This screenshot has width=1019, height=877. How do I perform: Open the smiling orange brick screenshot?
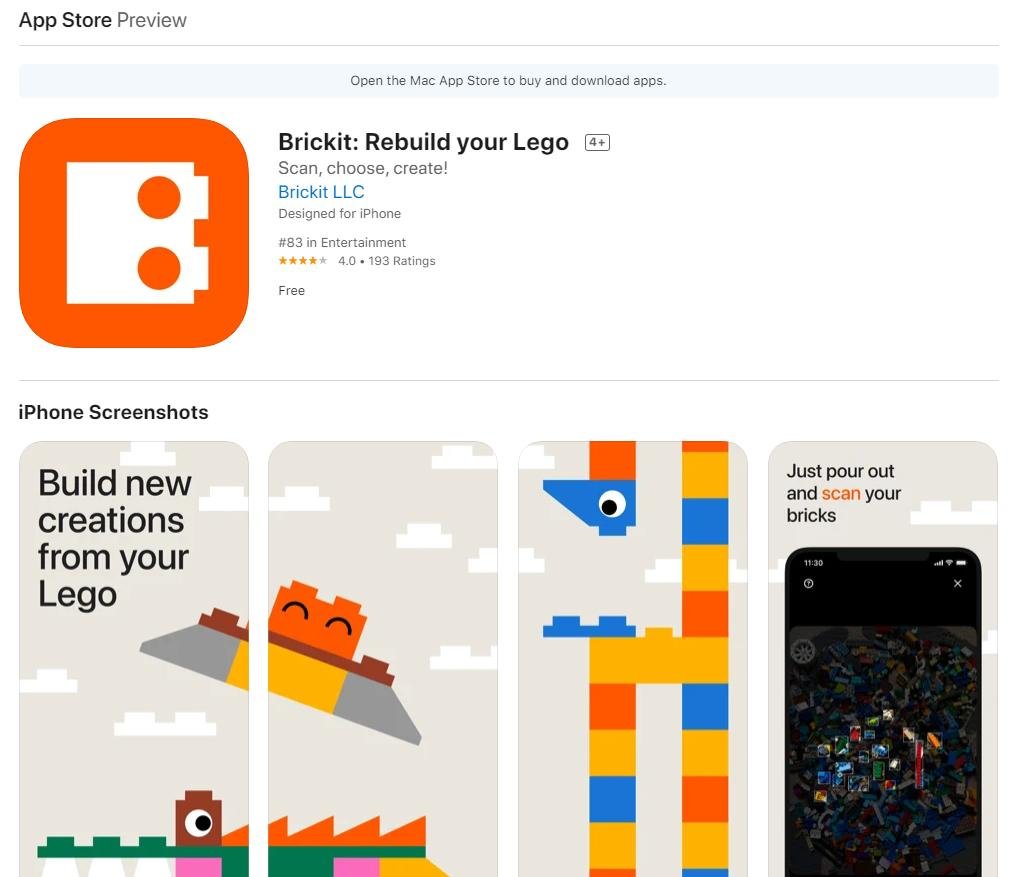coord(383,659)
